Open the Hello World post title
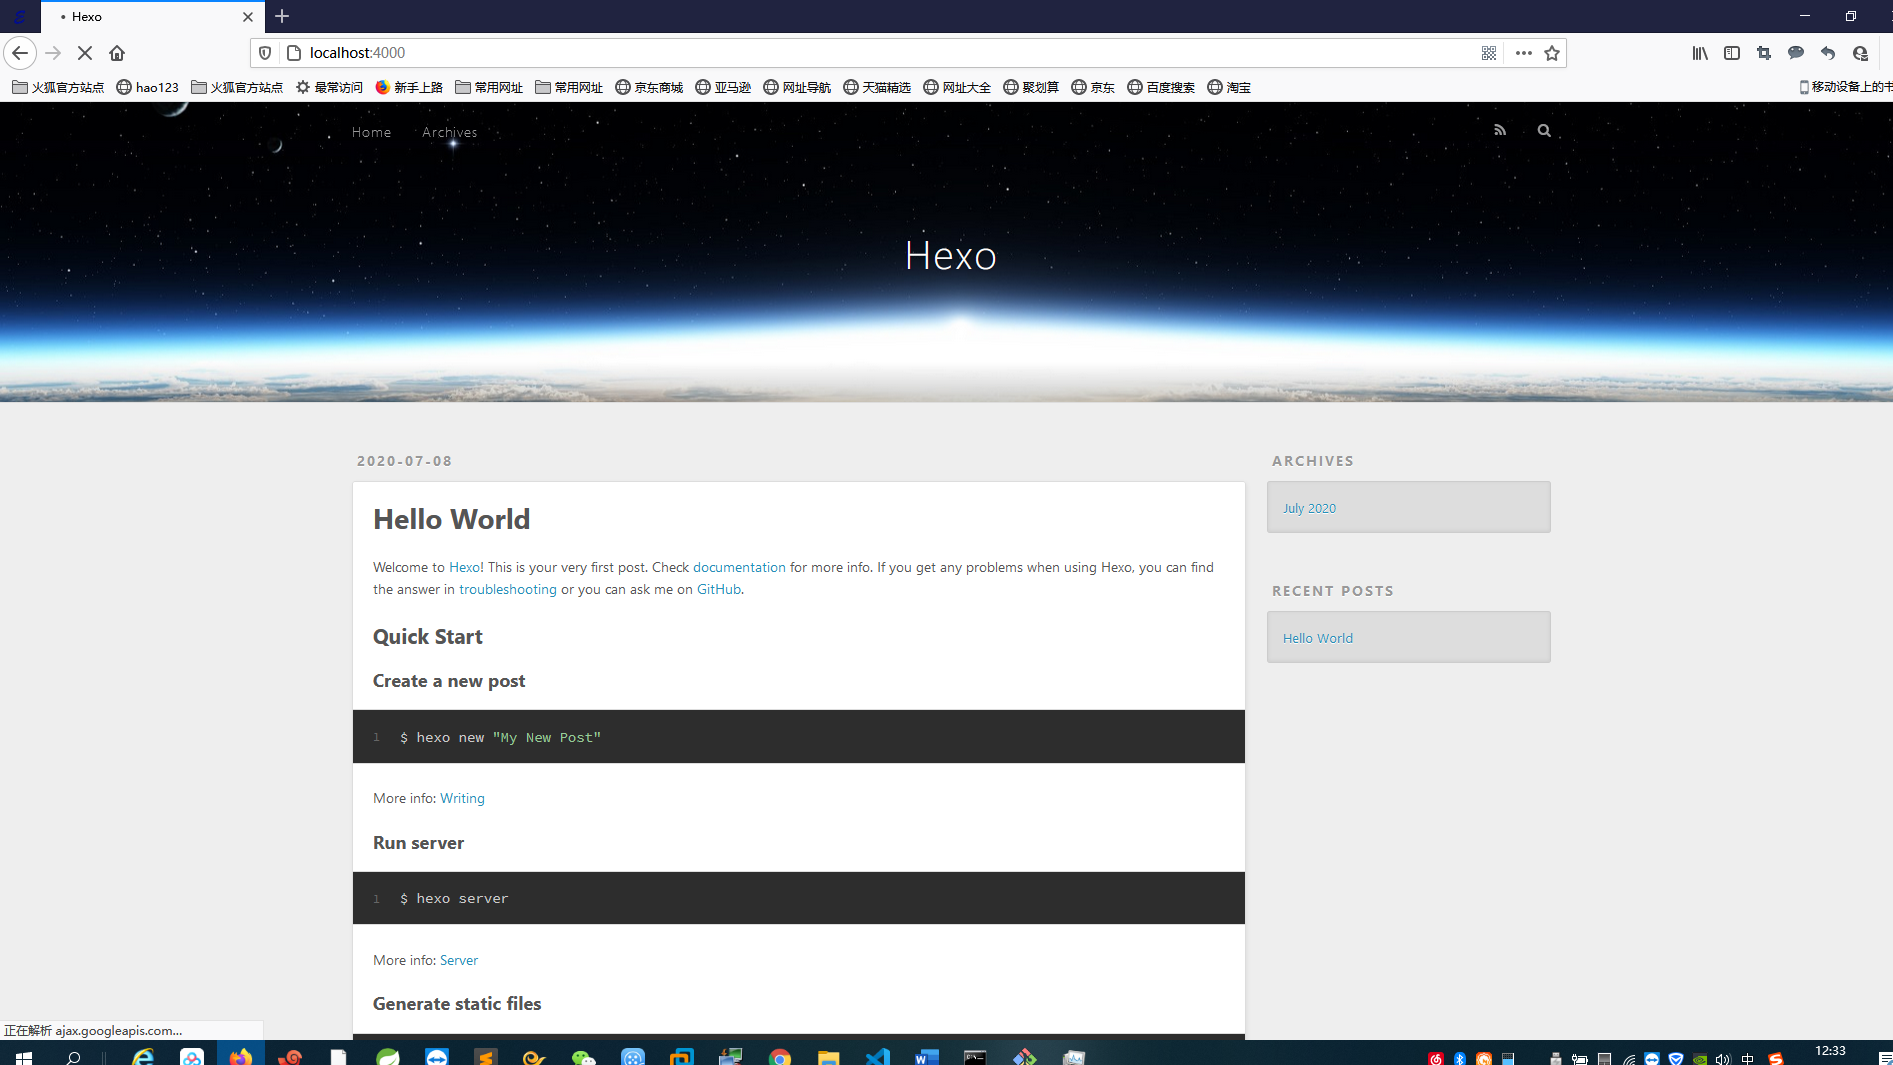Screen dimensions: 1893x1065 (x=451, y=519)
